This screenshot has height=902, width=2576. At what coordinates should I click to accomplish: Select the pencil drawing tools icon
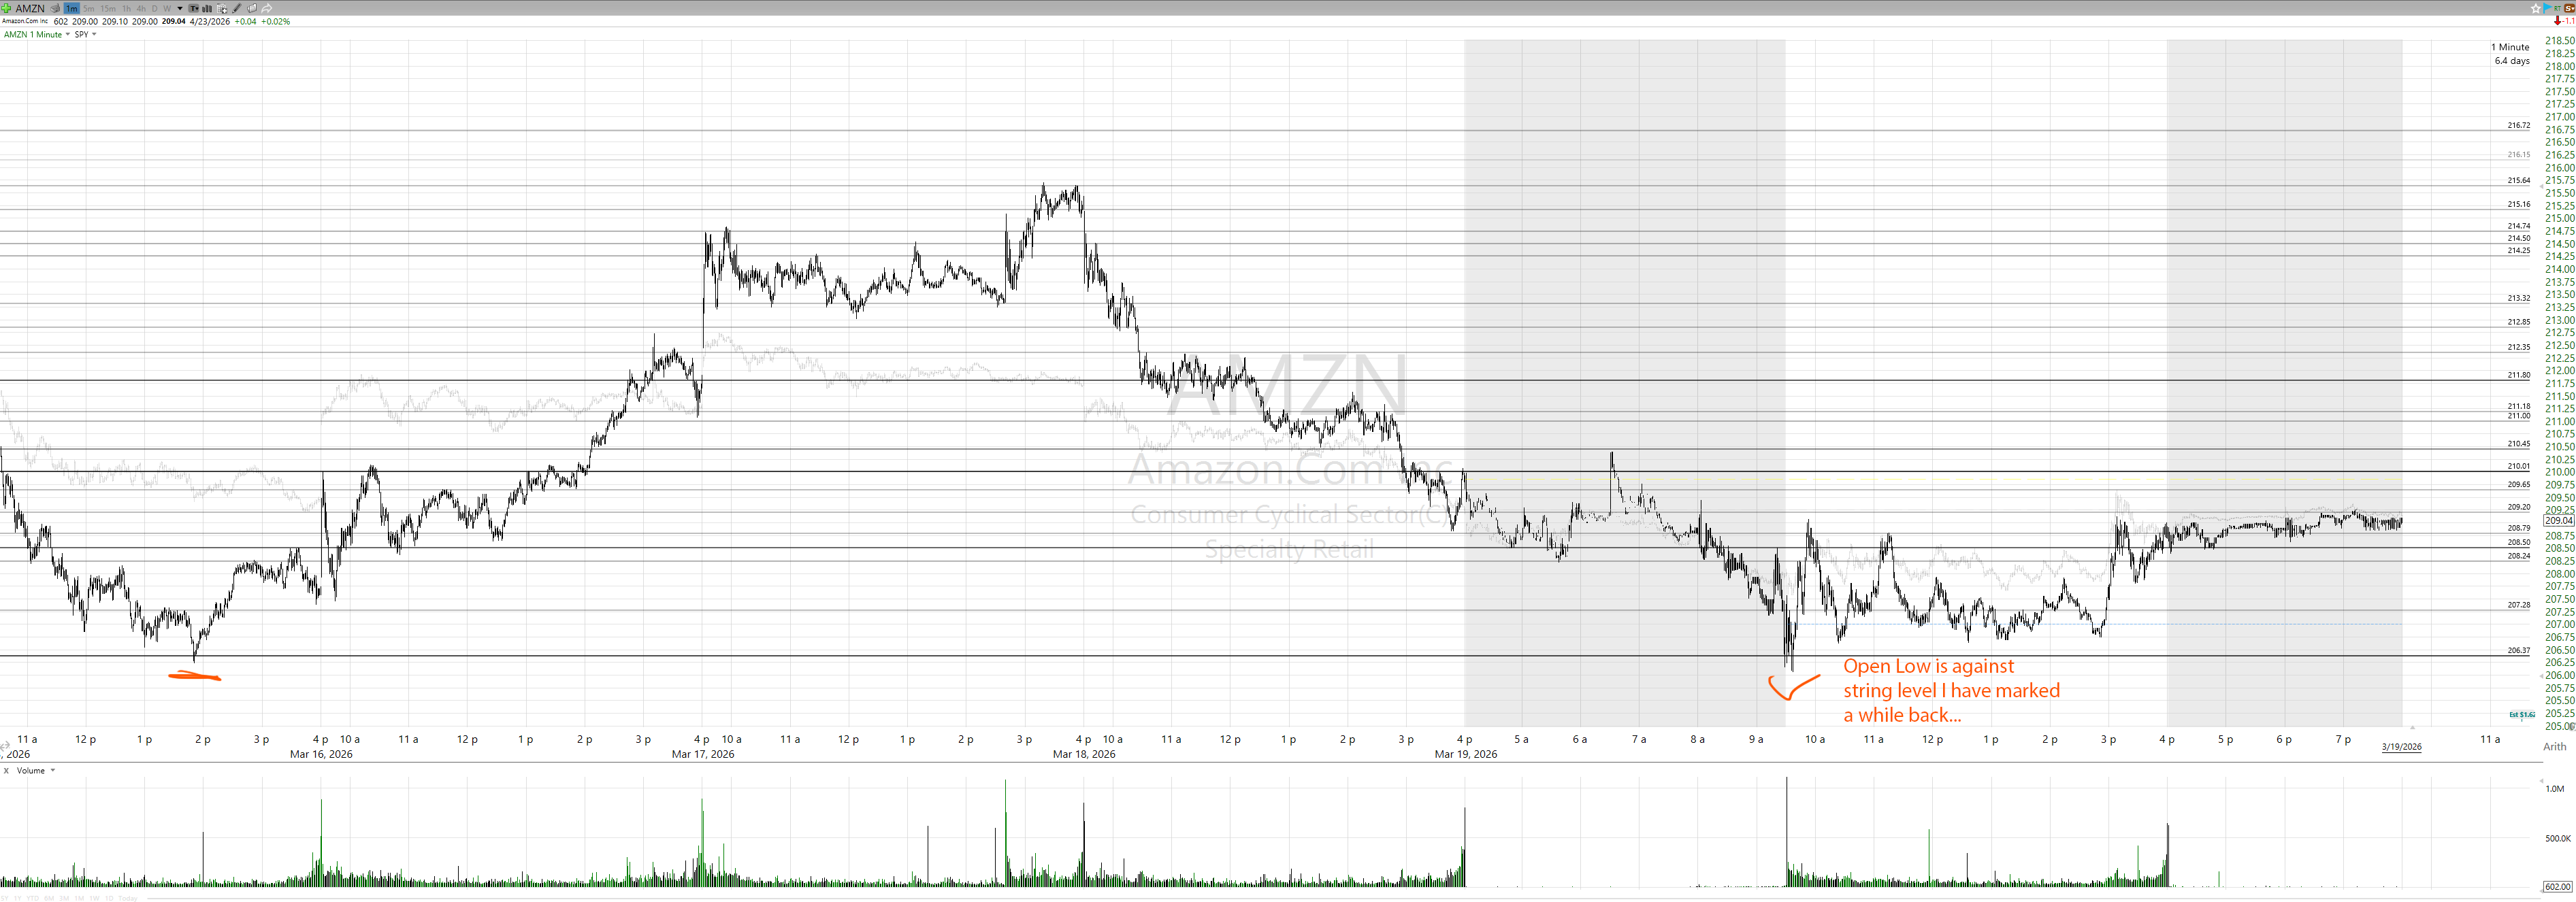(x=237, y=8)
